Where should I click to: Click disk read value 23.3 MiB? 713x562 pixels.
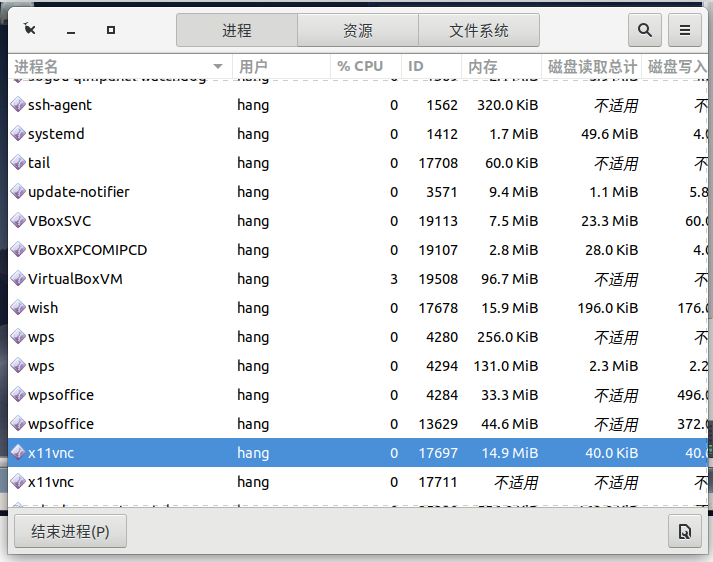click(609, 221)
